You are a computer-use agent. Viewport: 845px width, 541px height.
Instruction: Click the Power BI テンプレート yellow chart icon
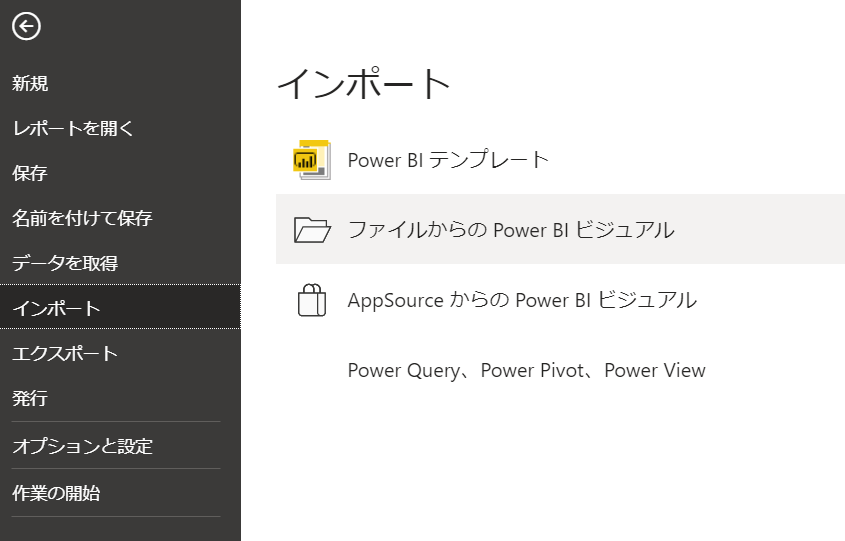(x=311, y=160)
